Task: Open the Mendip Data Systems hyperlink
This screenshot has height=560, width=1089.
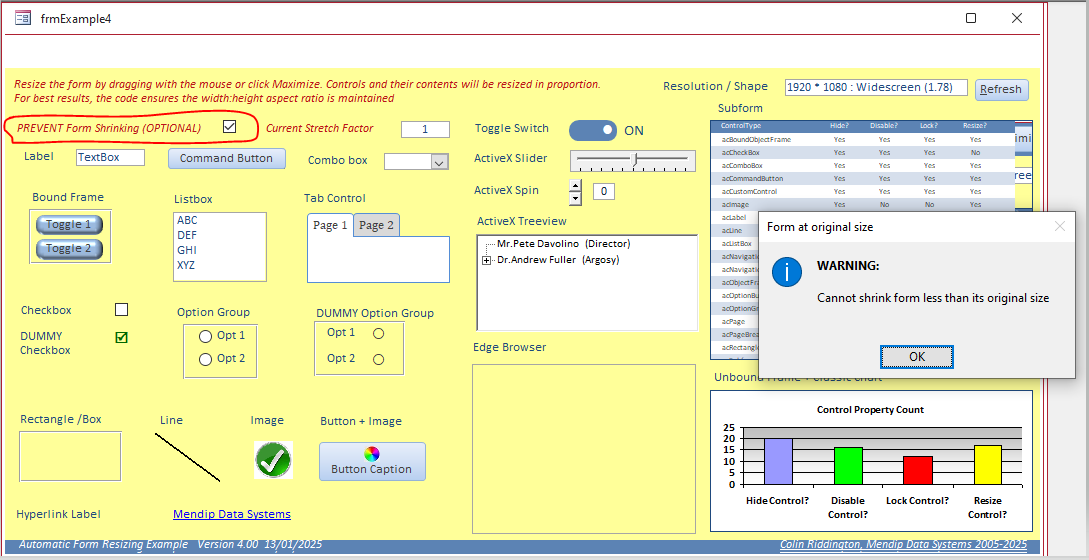Action: pyautogui.click(x=232, y=514)
